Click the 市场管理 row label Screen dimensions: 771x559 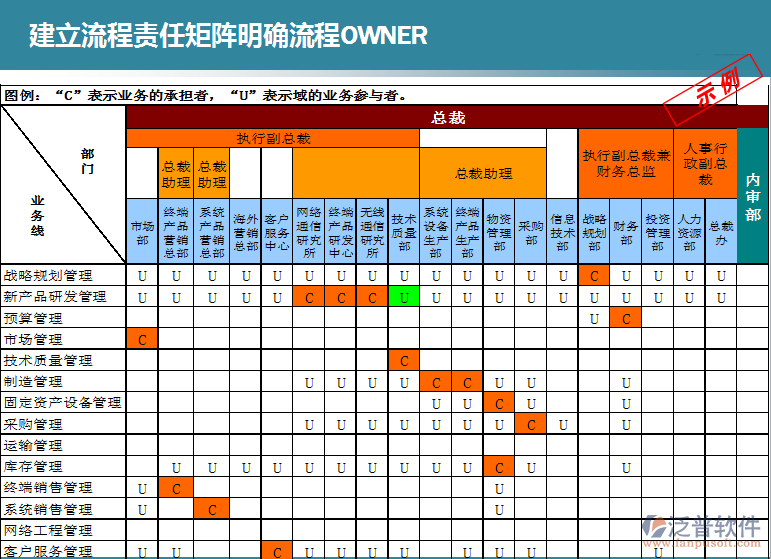point(33,339)
